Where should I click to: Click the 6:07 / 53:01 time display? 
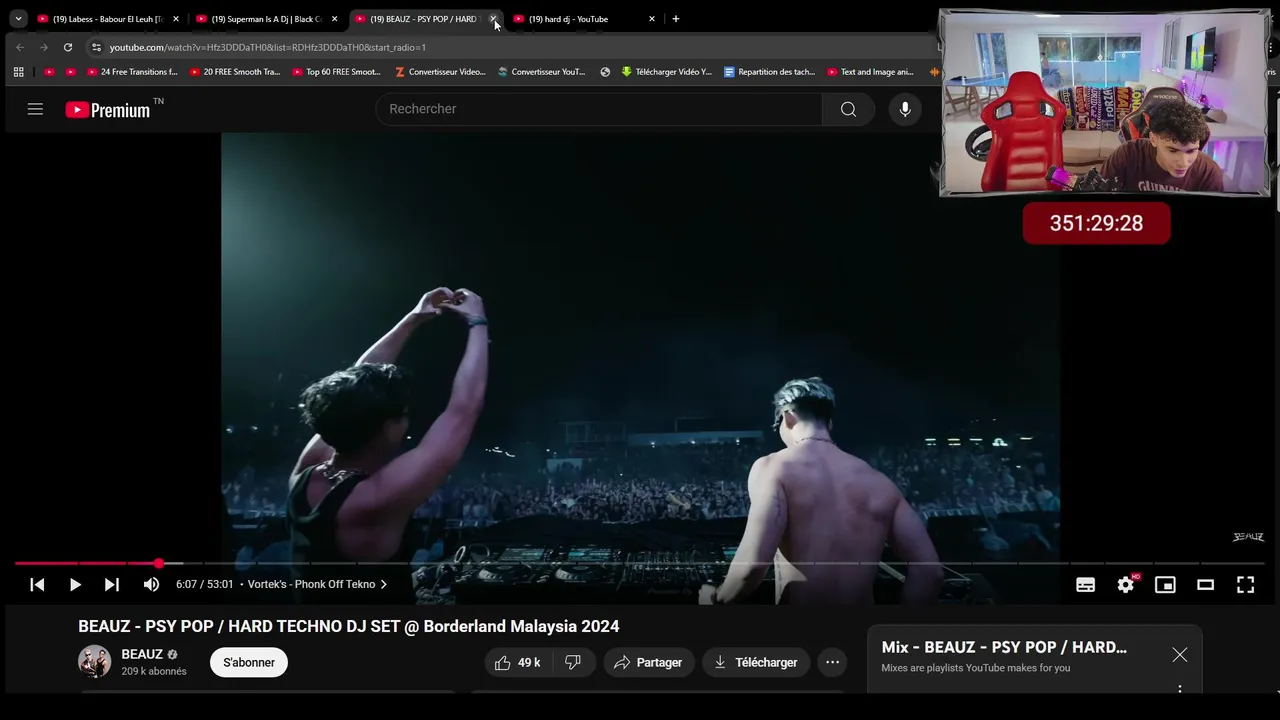pyautogui.click(x=205, y=584)
